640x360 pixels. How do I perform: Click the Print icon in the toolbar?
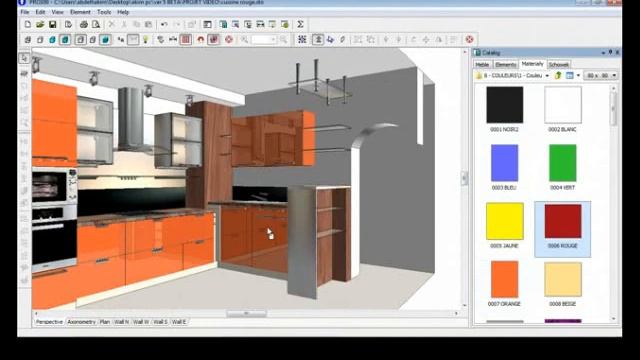(x=84, y=24)
